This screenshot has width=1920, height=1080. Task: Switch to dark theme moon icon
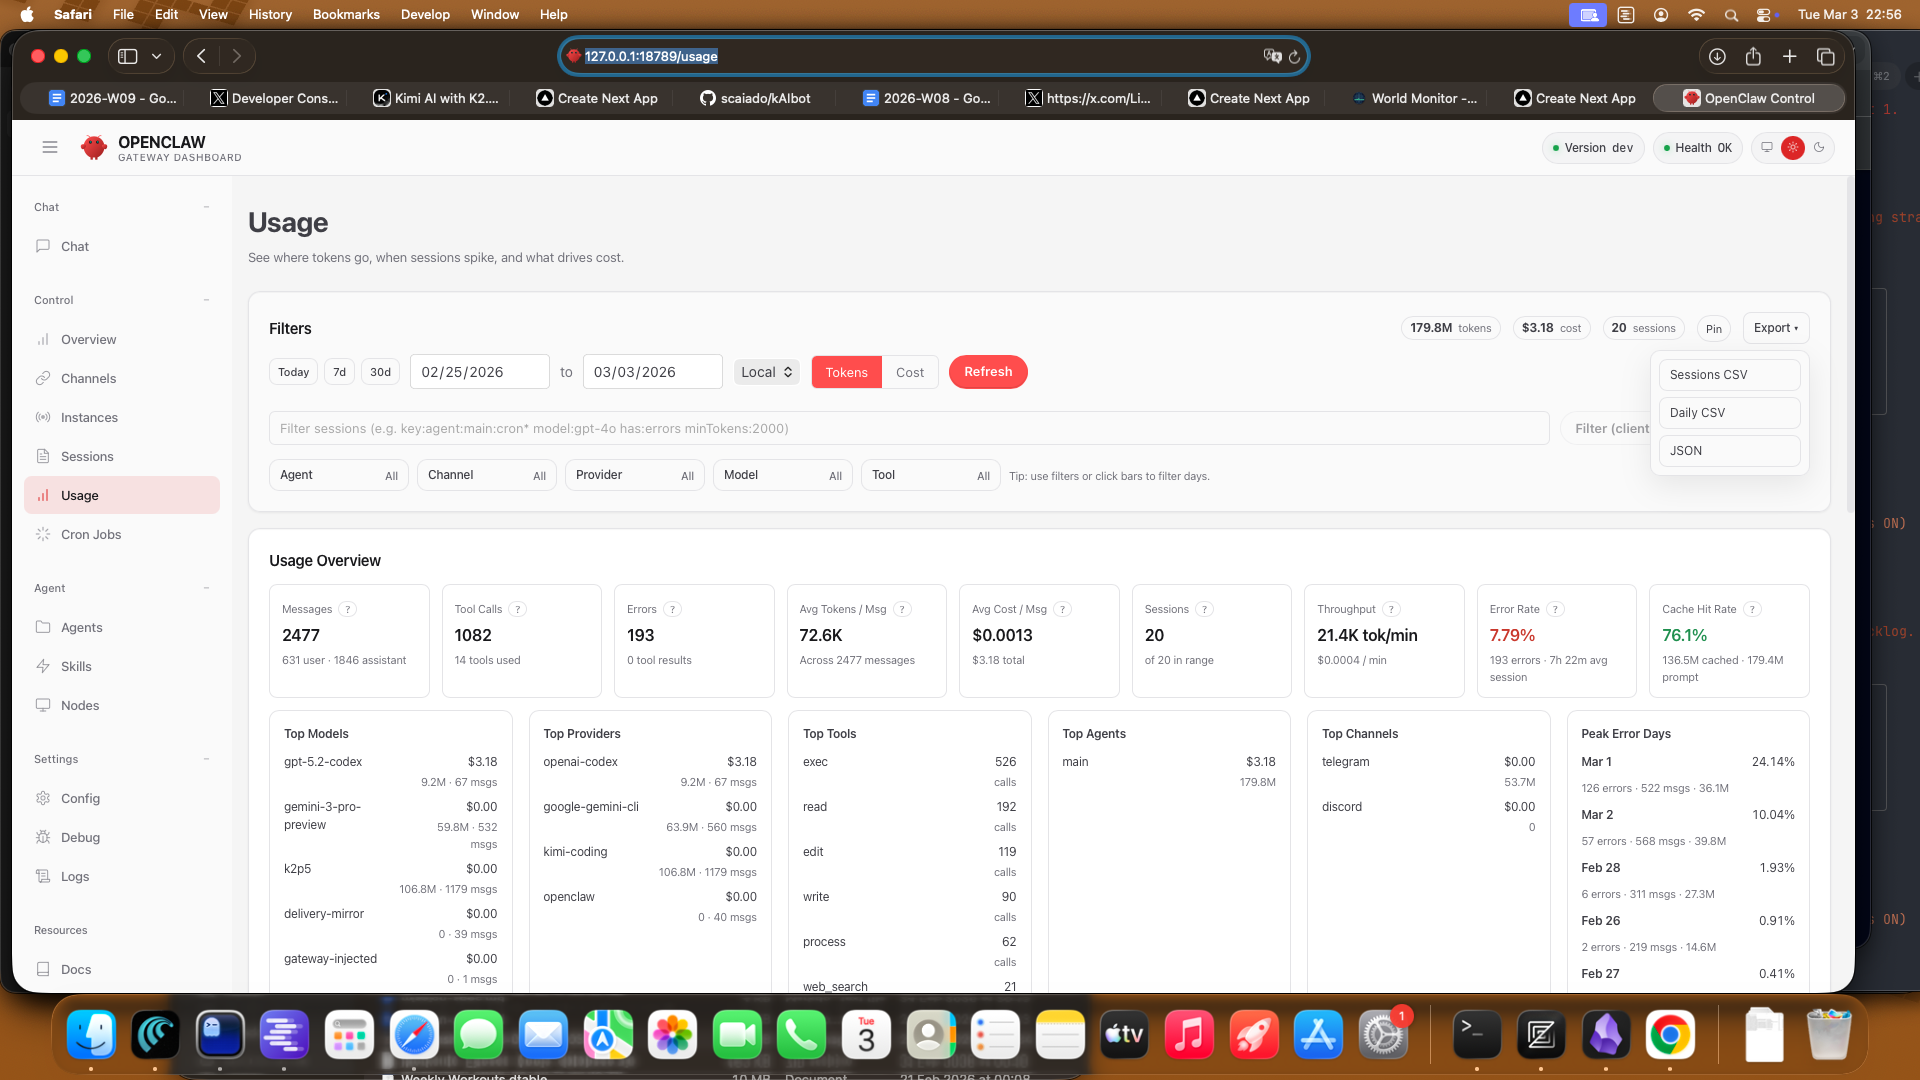point(1819,148)
